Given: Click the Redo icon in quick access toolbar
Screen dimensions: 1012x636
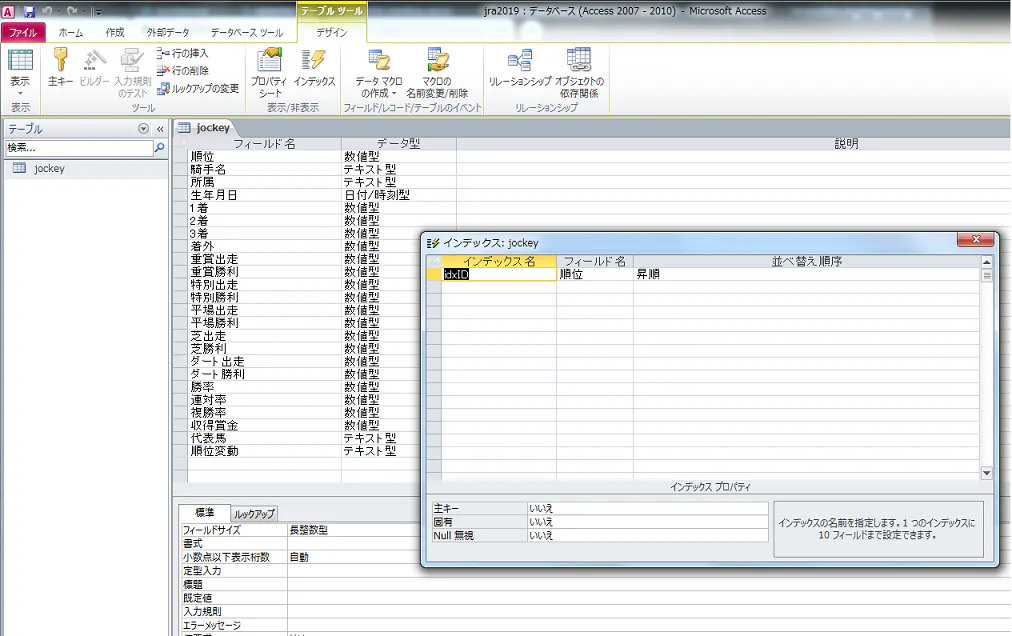Looking at the screenshot, I should click(x=72, y=11).
